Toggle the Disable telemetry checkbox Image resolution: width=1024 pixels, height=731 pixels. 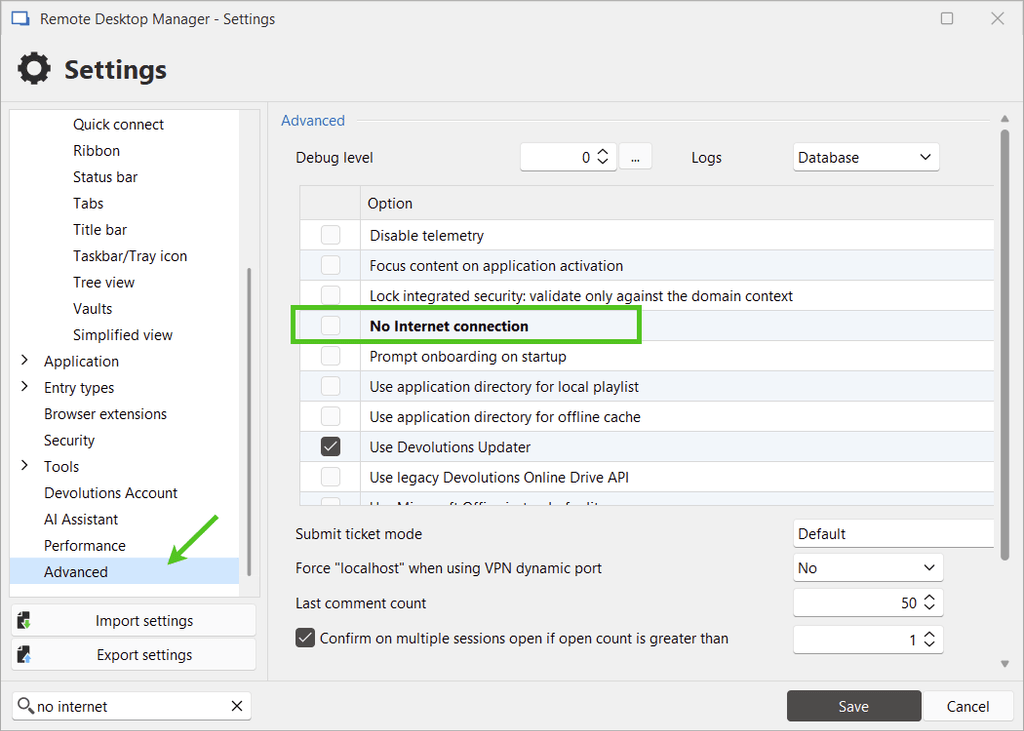tap(330, 236)
